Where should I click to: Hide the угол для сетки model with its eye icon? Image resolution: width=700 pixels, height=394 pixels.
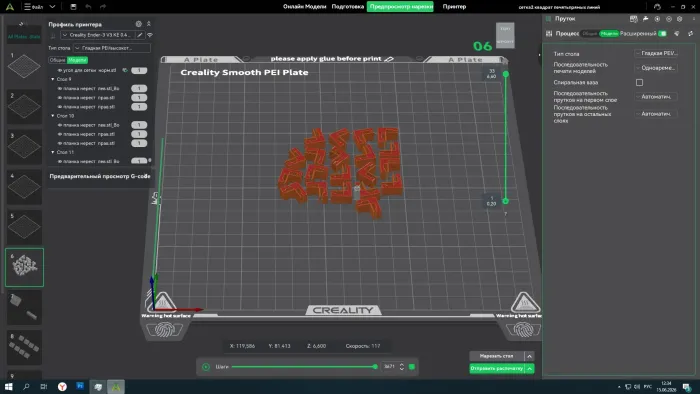point(59,71)
